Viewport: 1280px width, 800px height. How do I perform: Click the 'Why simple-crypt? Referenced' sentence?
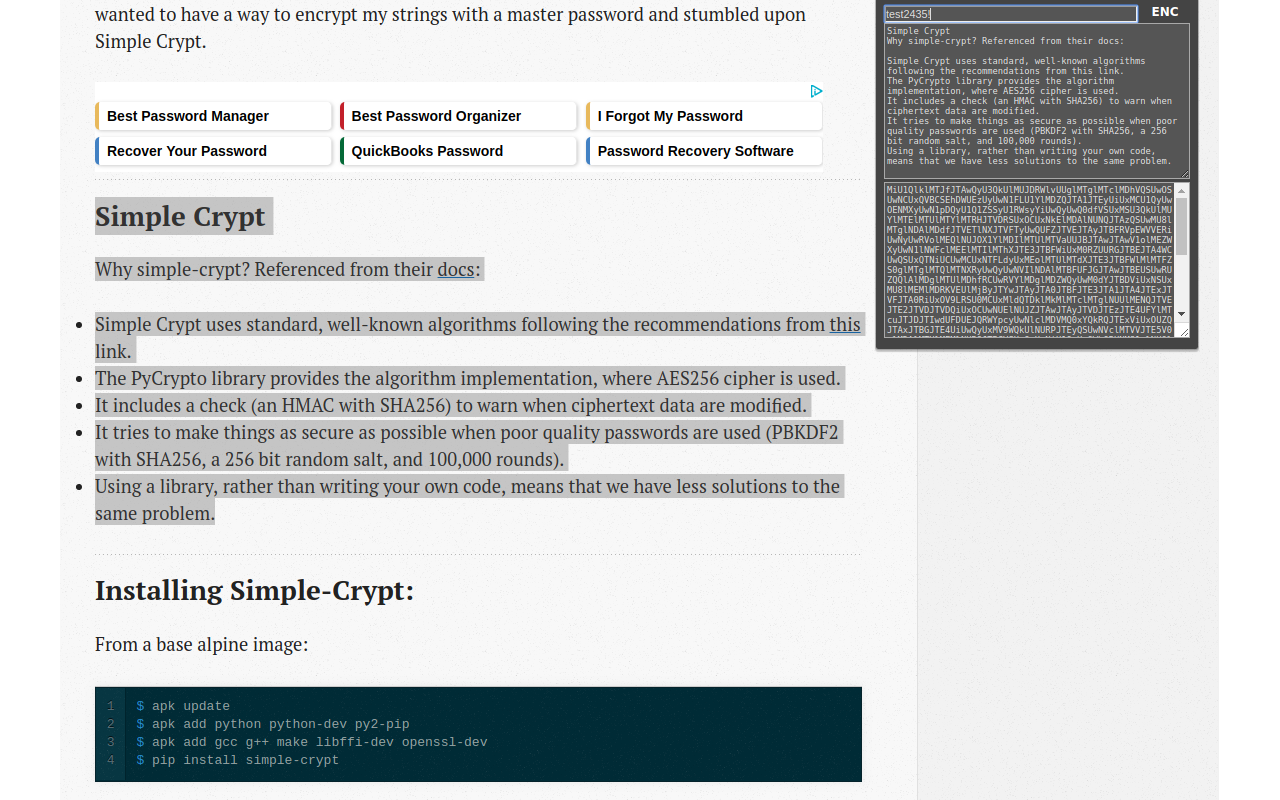[288, 269]
